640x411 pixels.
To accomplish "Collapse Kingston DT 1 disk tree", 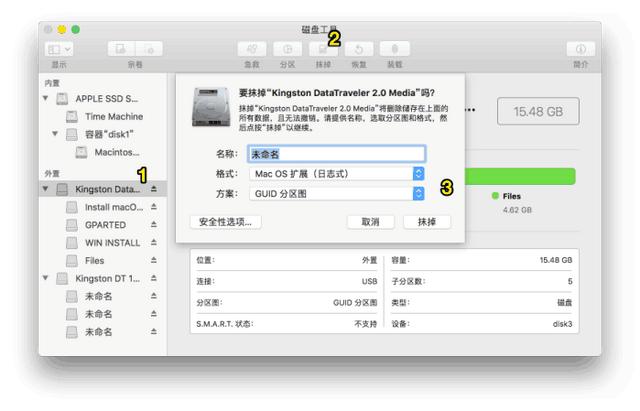I will click(x=46, y=278).
